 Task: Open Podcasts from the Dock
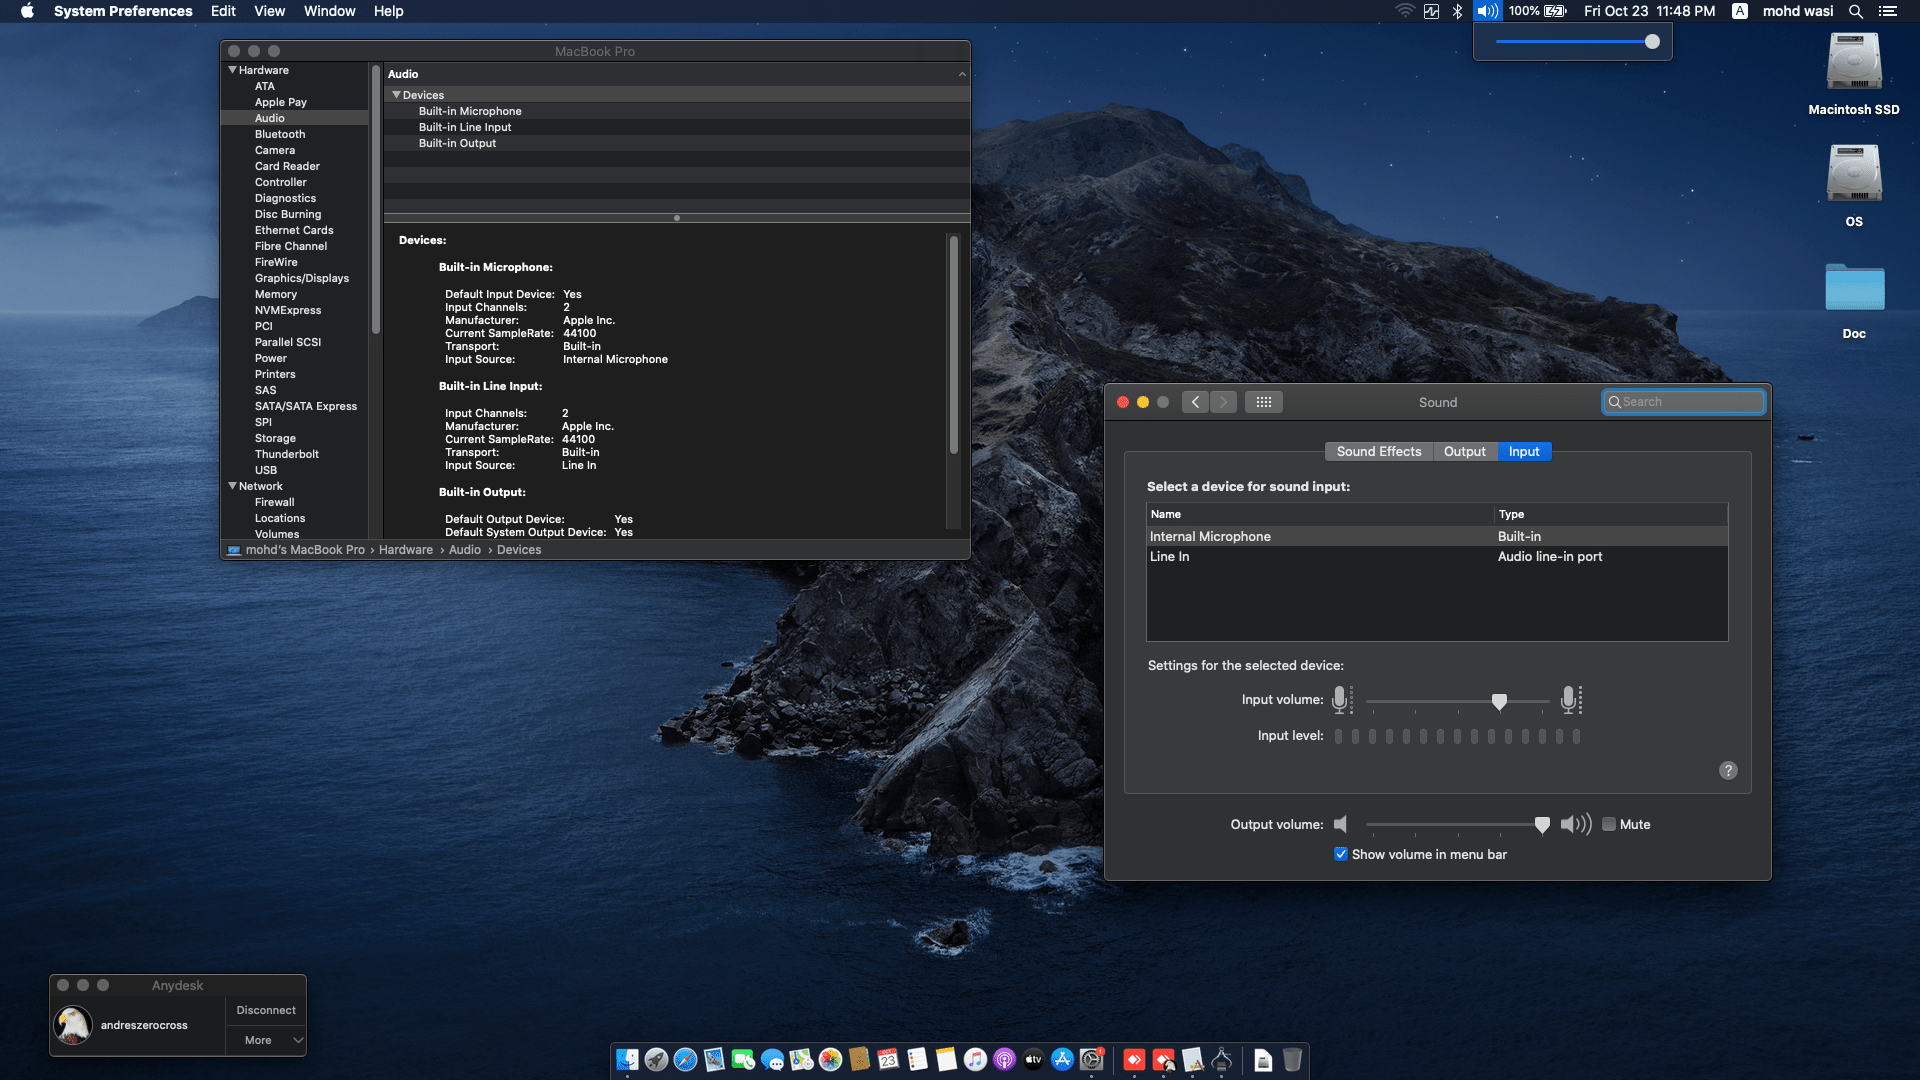coord(1005,1060)
